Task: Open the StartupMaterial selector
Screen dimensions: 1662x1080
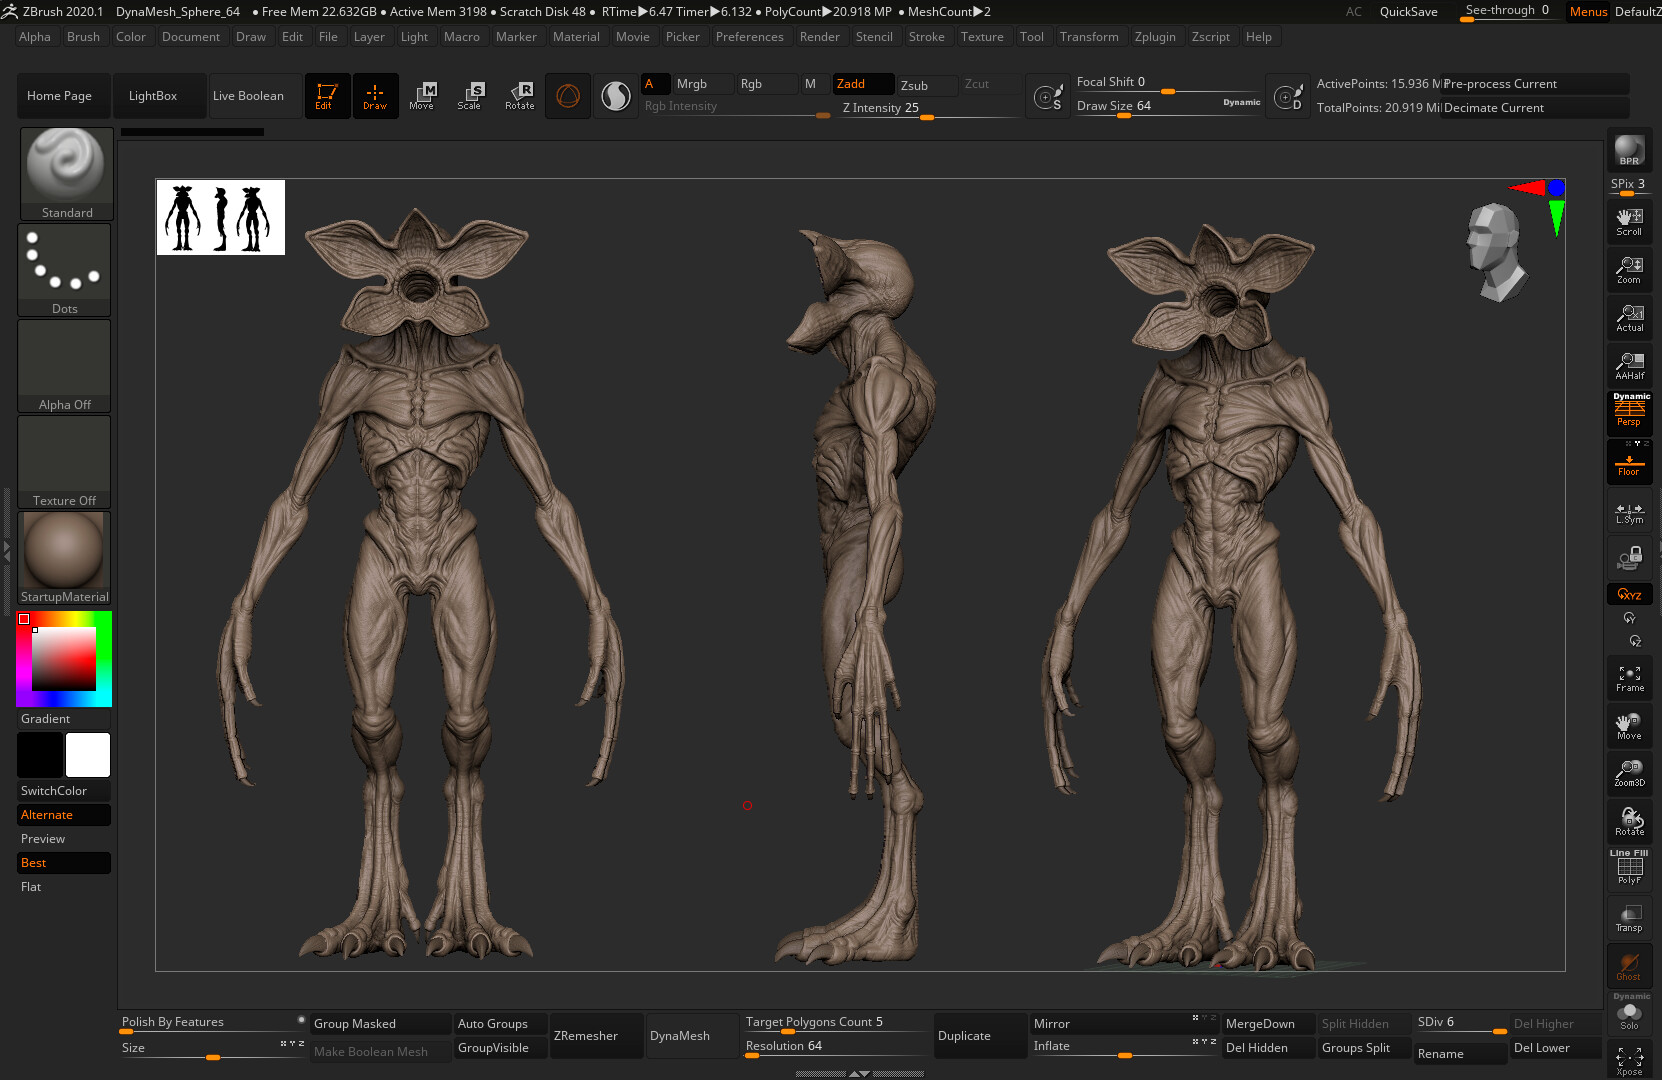Action: pyautogui.click(x=64, y=558)
